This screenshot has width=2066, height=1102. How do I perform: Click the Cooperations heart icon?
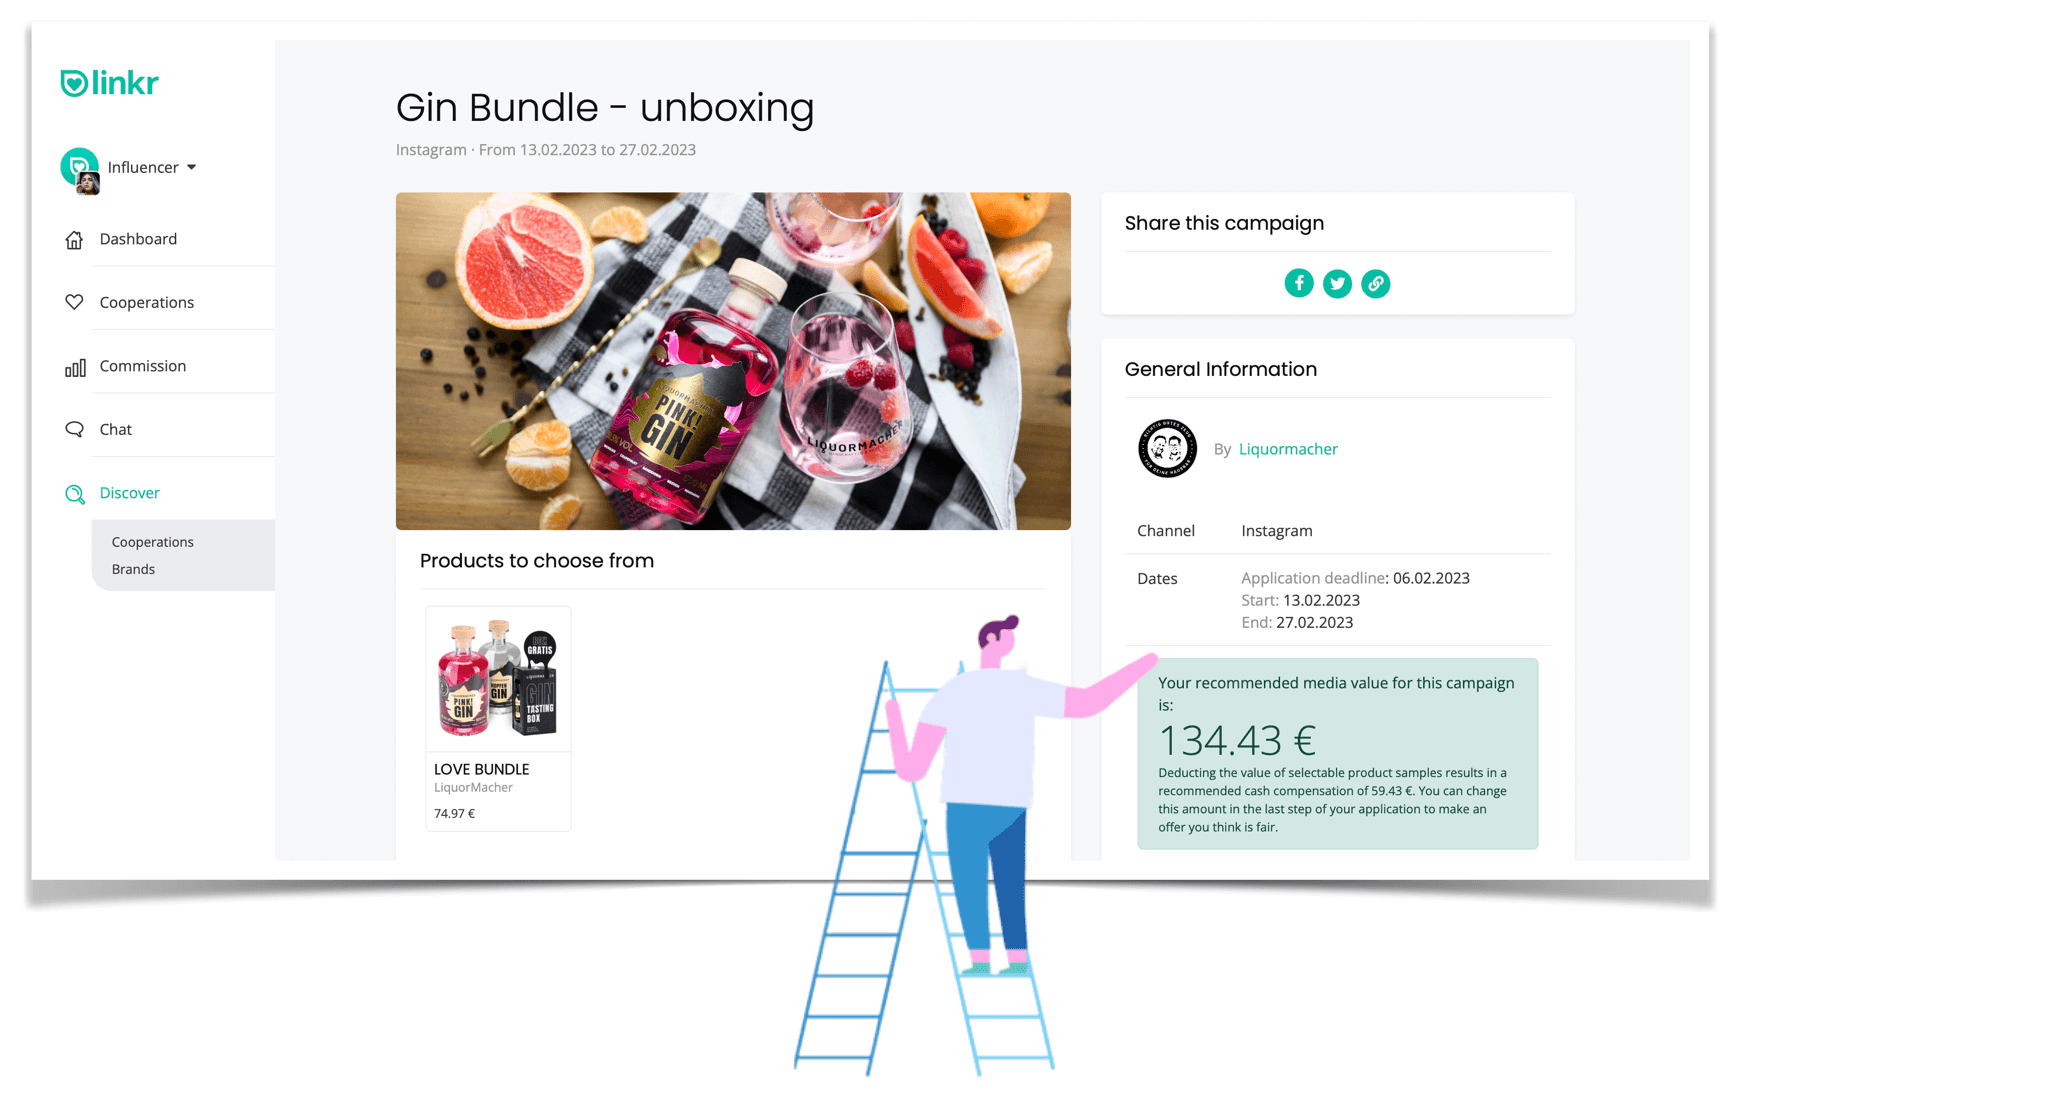pyautogui.click(x=74, y=302)
